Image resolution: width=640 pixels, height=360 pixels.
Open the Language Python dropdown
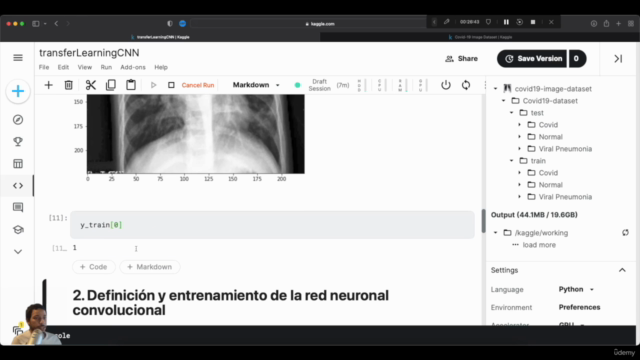(x=576, y=289)
